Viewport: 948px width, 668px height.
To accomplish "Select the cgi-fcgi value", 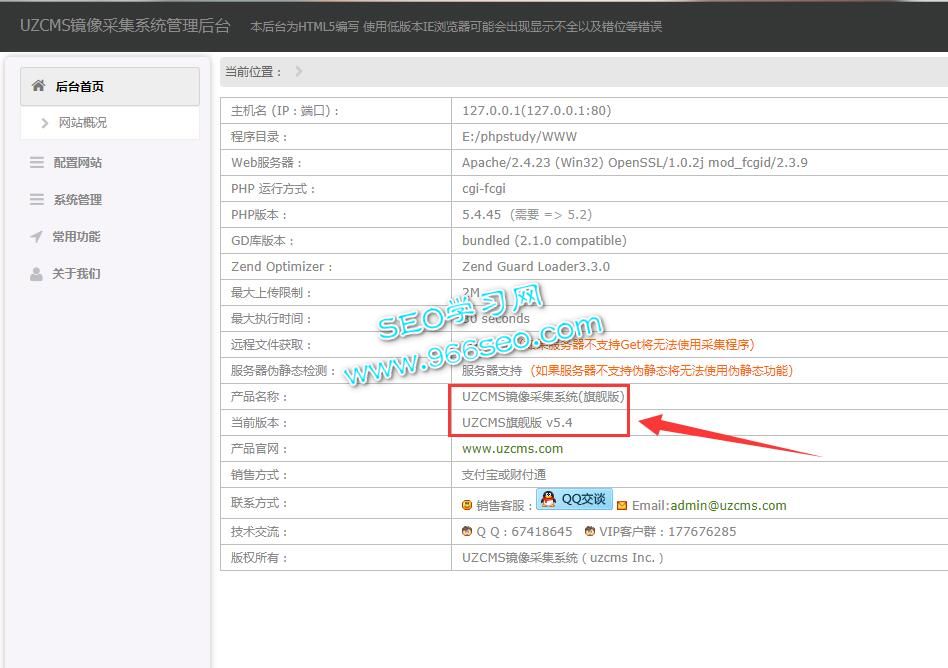I will point(484,189).
